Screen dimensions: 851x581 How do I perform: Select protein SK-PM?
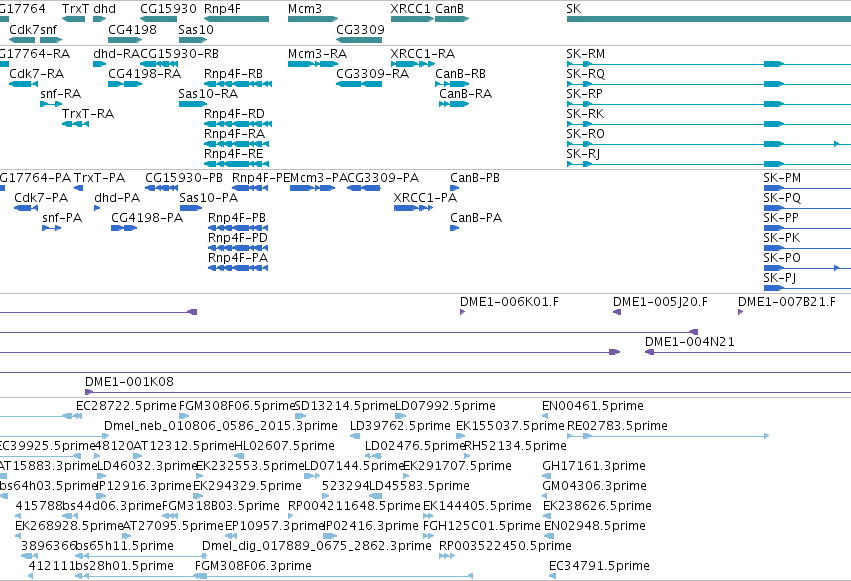point(782,178)
